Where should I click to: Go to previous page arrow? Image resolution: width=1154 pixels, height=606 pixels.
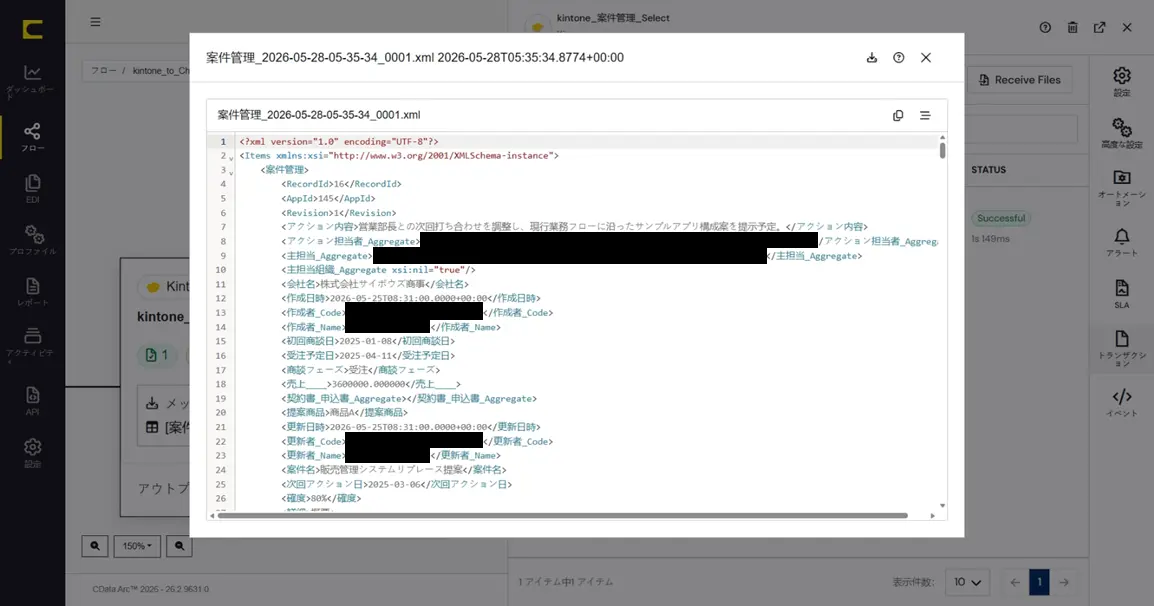click(x=1015, y=582)
